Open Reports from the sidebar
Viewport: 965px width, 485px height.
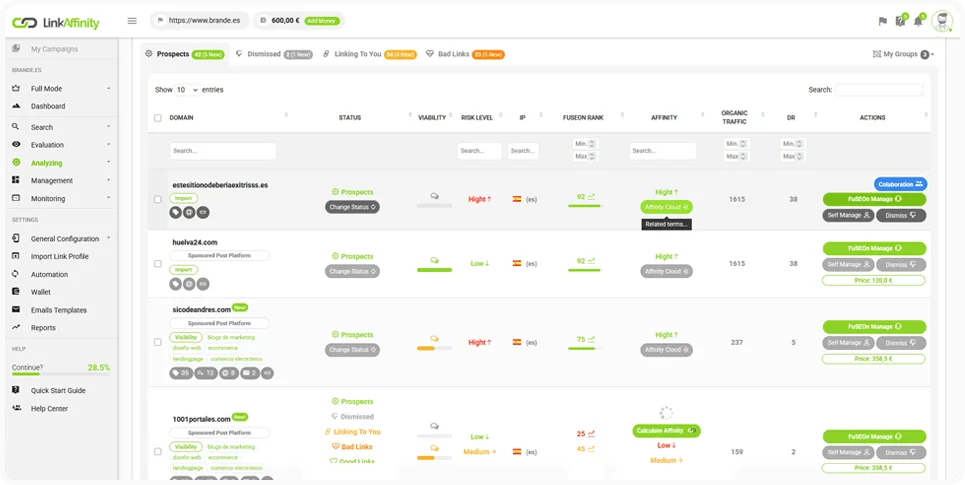click(43, 328)
